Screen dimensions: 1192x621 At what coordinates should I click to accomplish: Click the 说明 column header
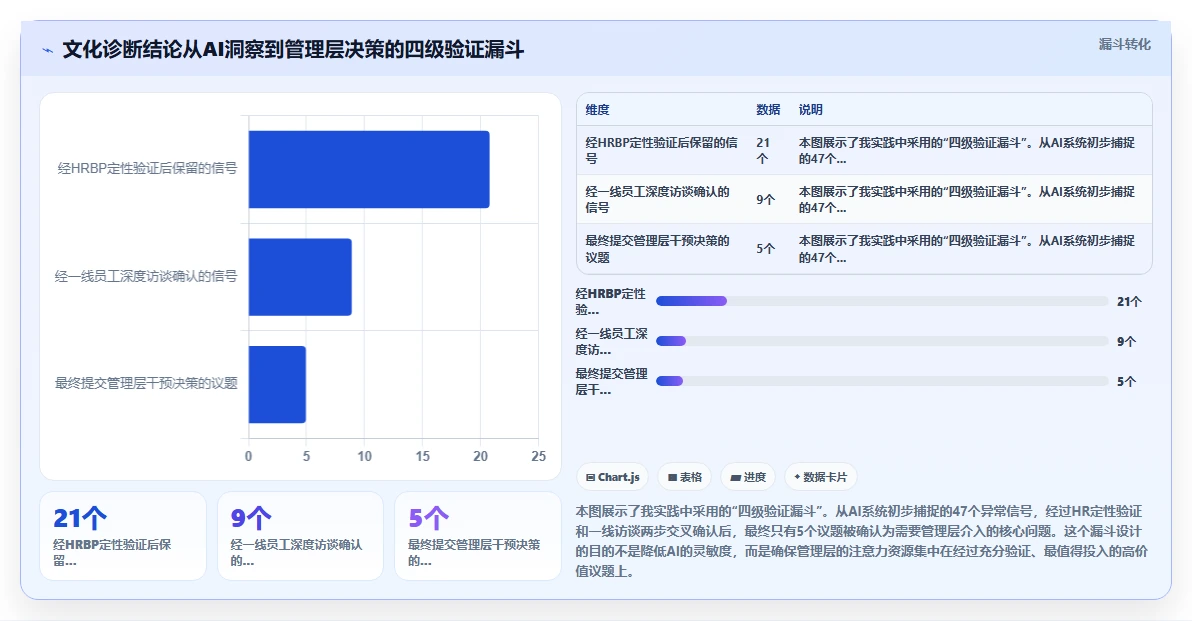[810, 109]
